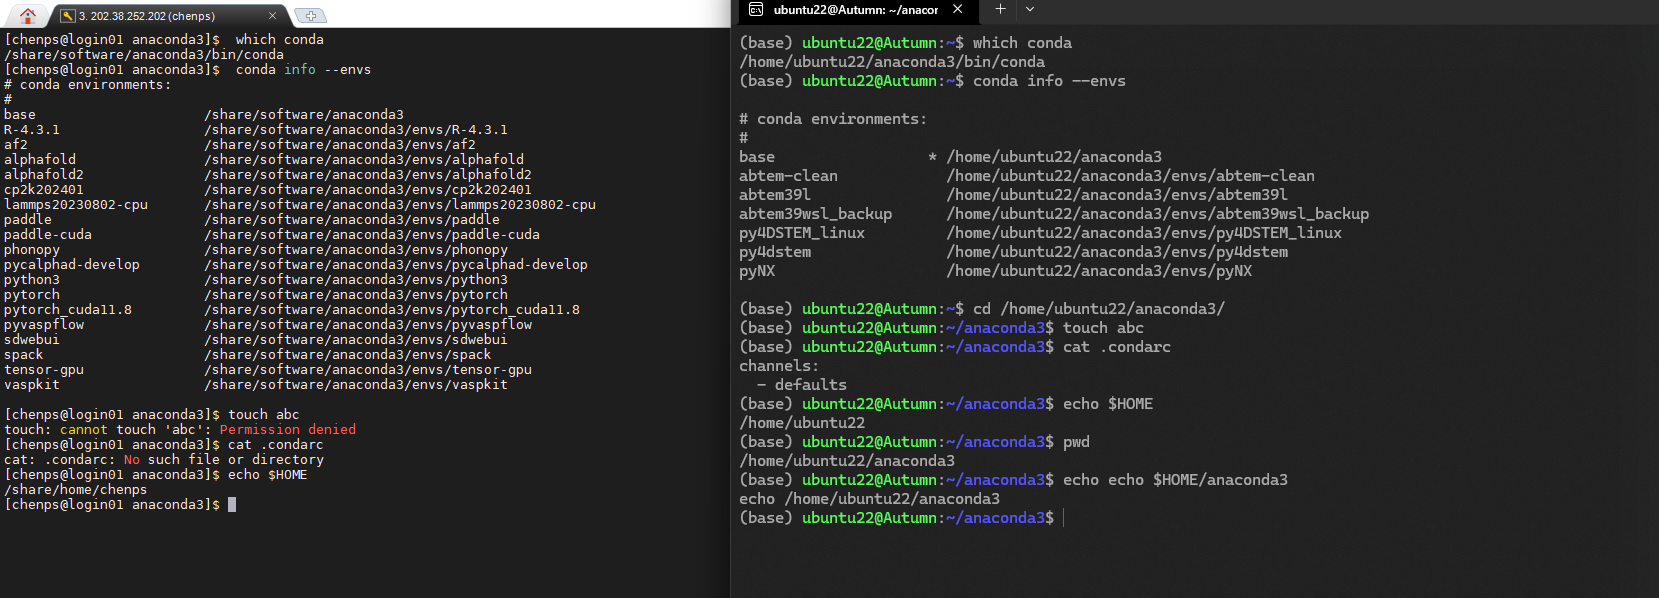1659x598 pixels.
Task: Click the 'pwd' command in ubuntu22 terminal
Action: tap(1076, 442)
